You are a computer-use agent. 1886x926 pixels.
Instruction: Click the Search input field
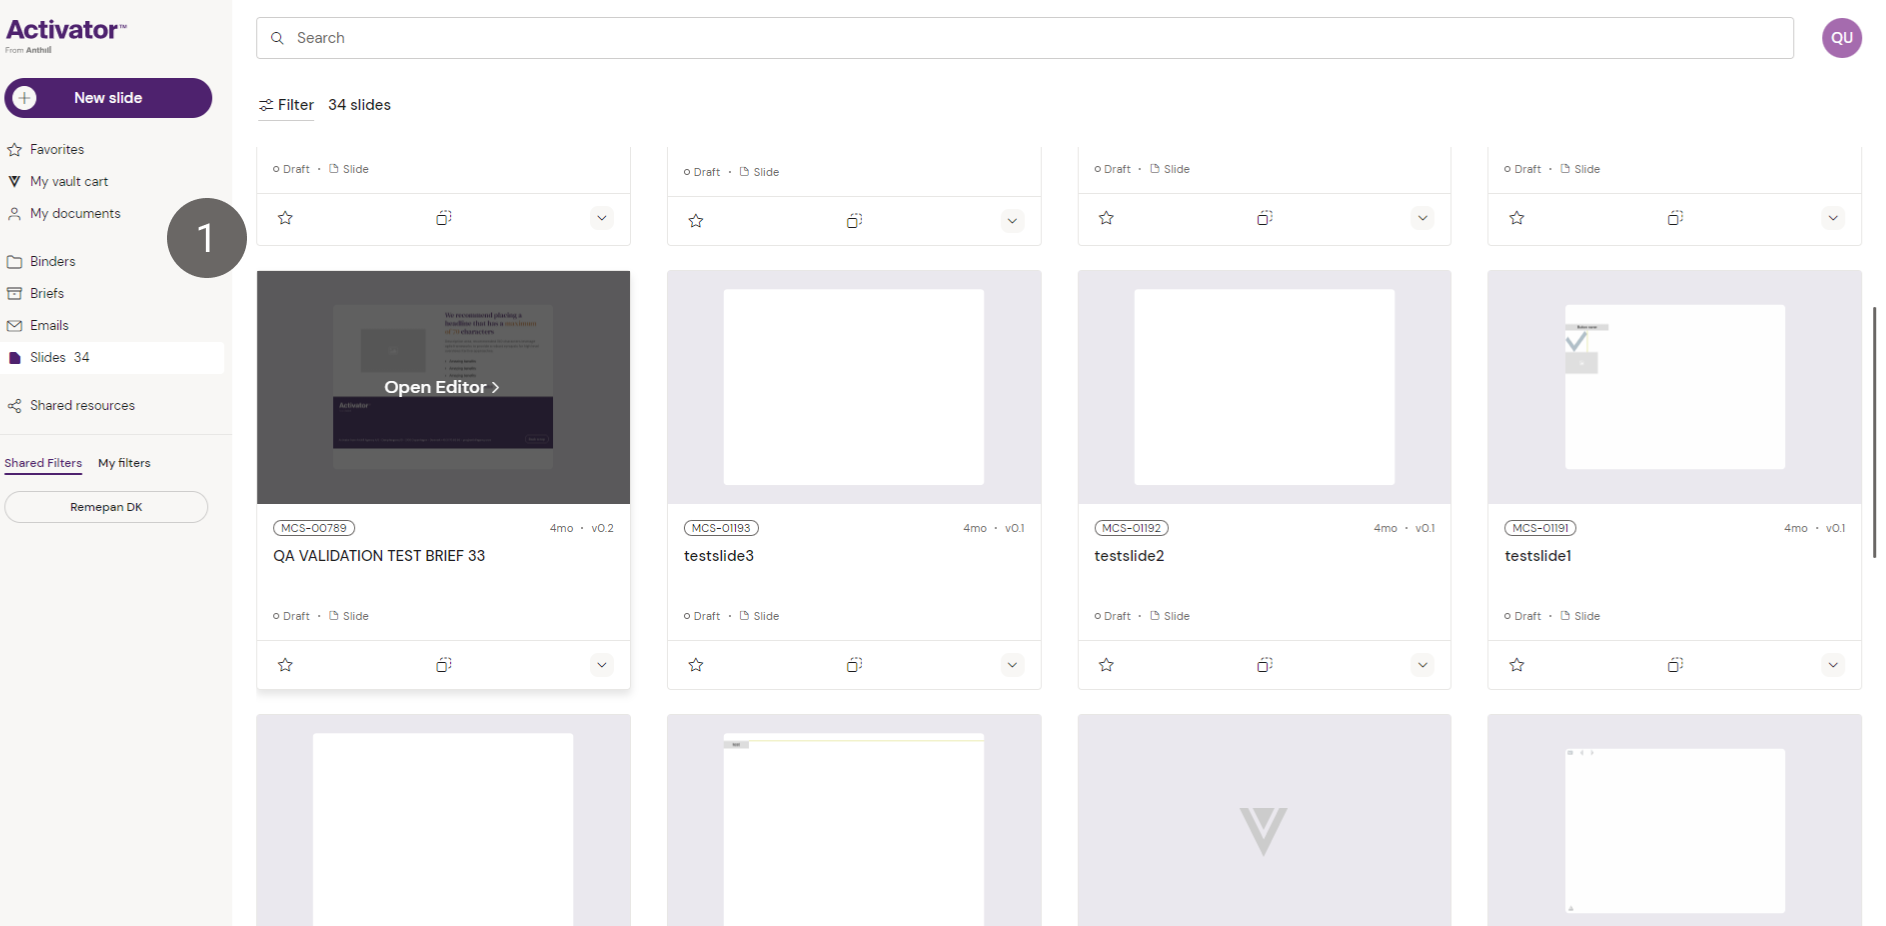click(1024, 38)
